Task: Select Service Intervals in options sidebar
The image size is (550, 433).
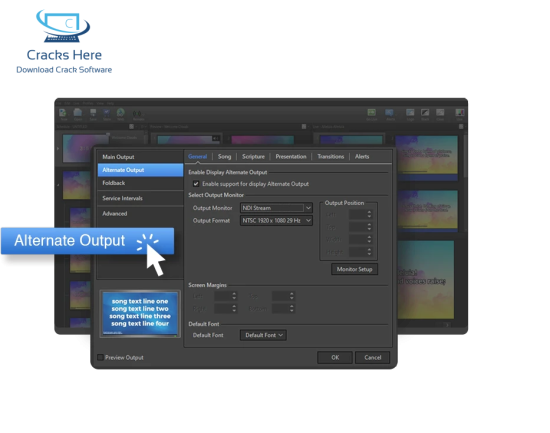Action: pos(140,198)
